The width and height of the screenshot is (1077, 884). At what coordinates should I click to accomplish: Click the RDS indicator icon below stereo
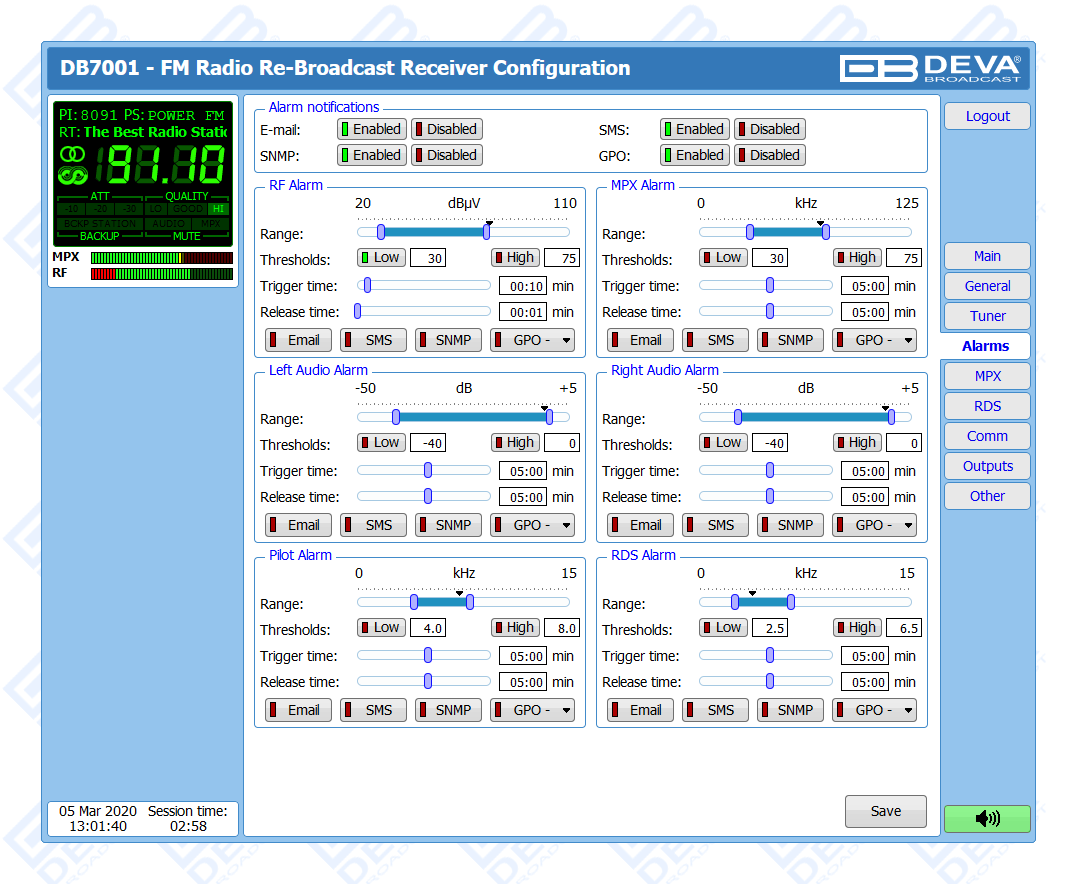(x=73, y=176)
